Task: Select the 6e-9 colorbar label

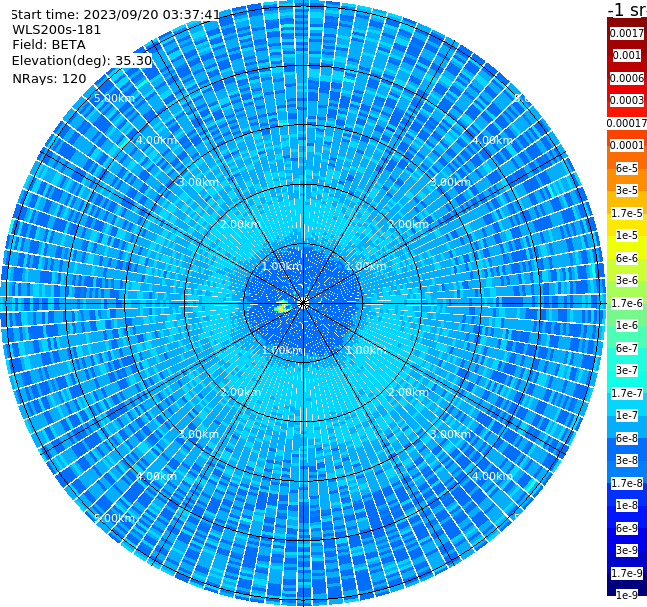Action: click(x=627, y=528)
